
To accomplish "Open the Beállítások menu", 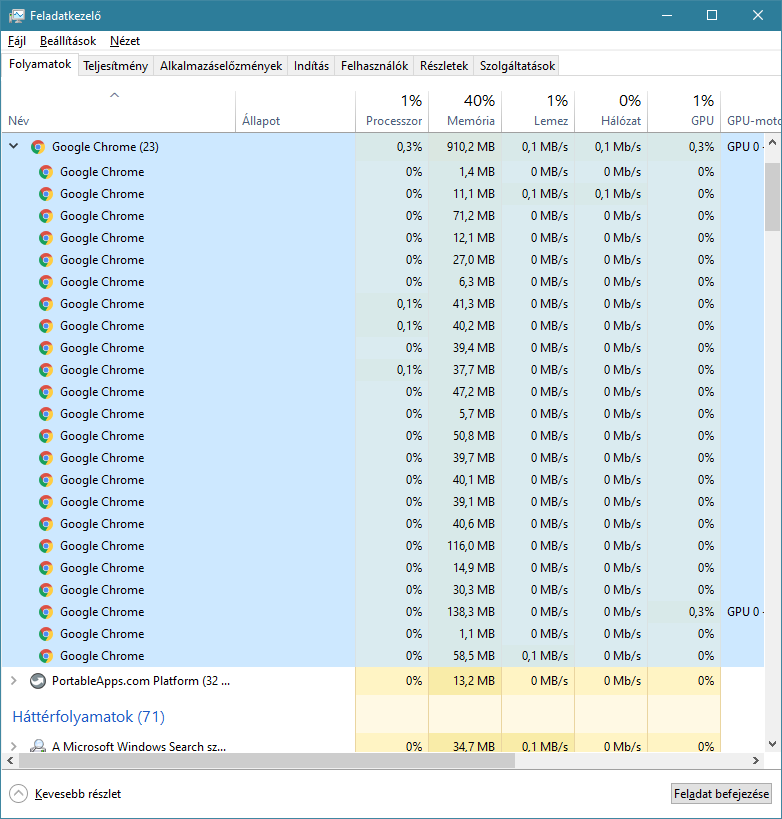I will coord(68,41).
